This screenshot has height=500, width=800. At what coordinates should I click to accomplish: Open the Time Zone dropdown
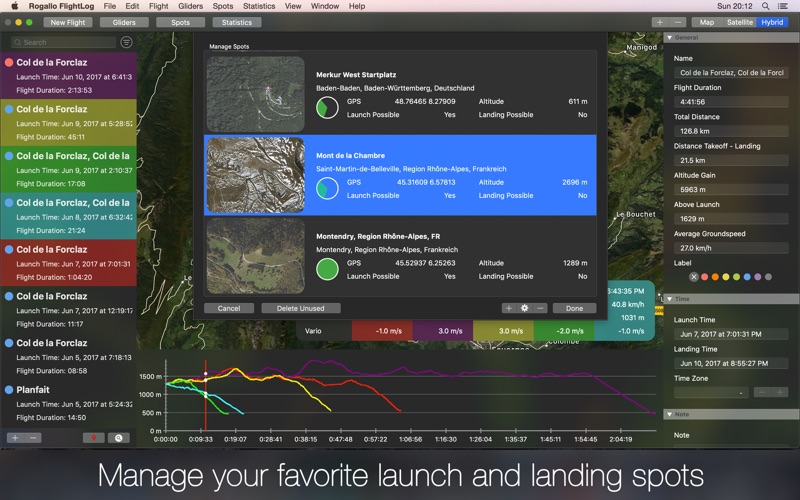(x=711, y=392)
